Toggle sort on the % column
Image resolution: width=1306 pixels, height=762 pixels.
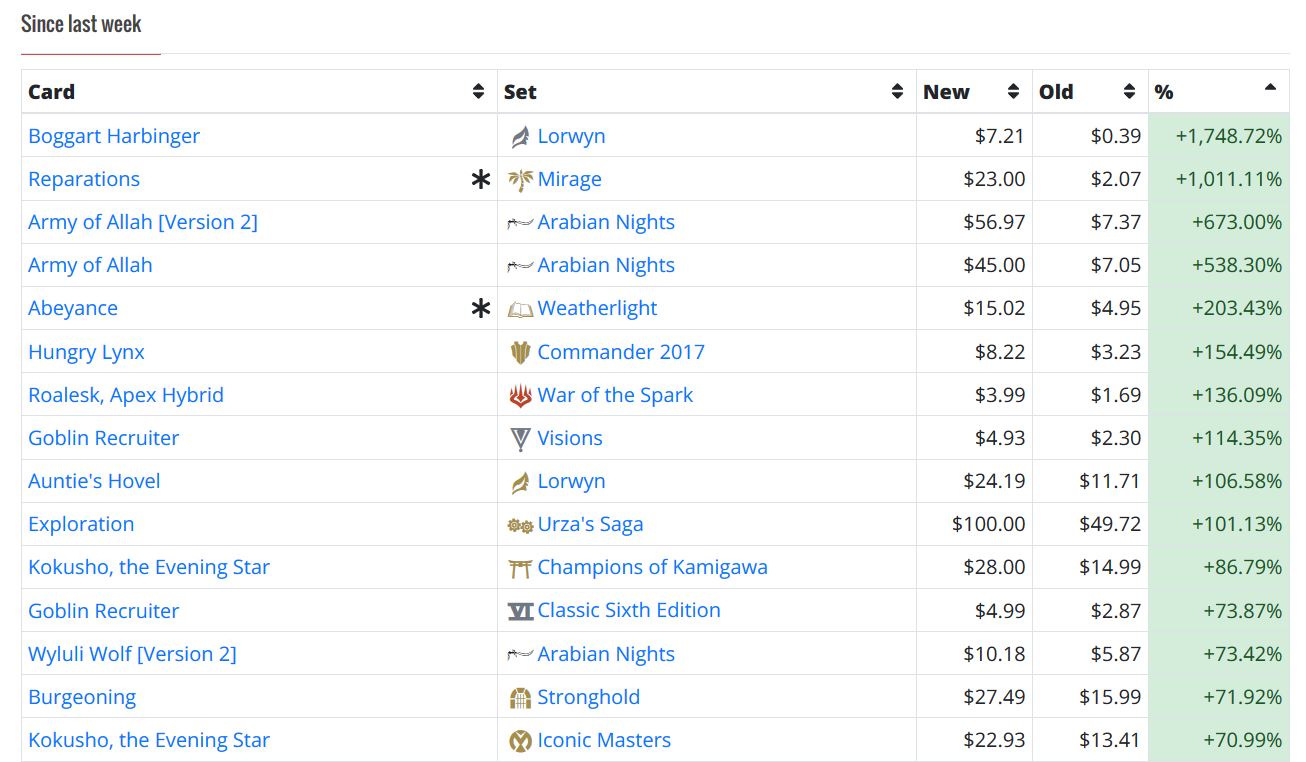pos(1270,90)
